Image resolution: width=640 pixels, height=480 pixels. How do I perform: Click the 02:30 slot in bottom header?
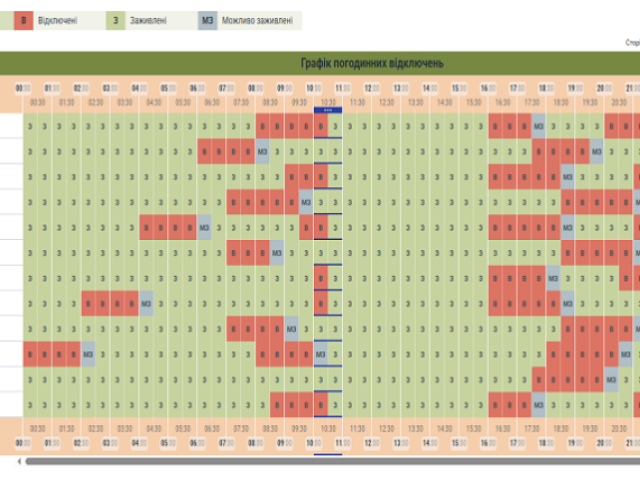click(96, 428)
